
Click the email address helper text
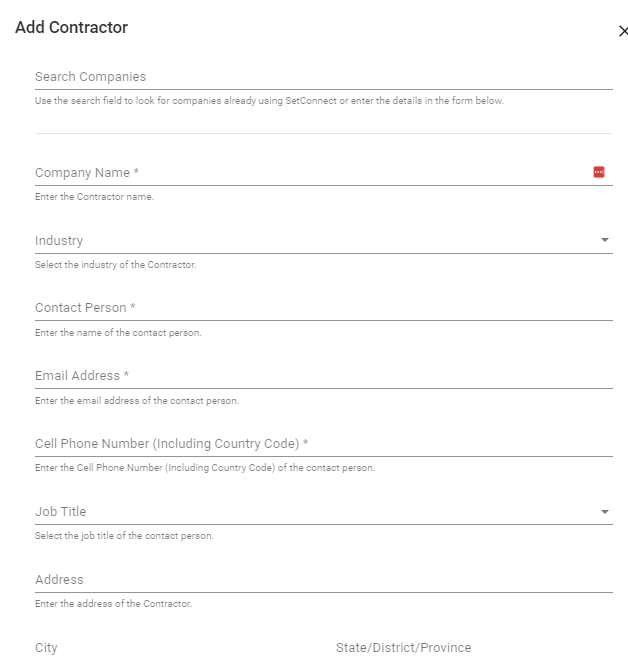click(x=137, y=401)
